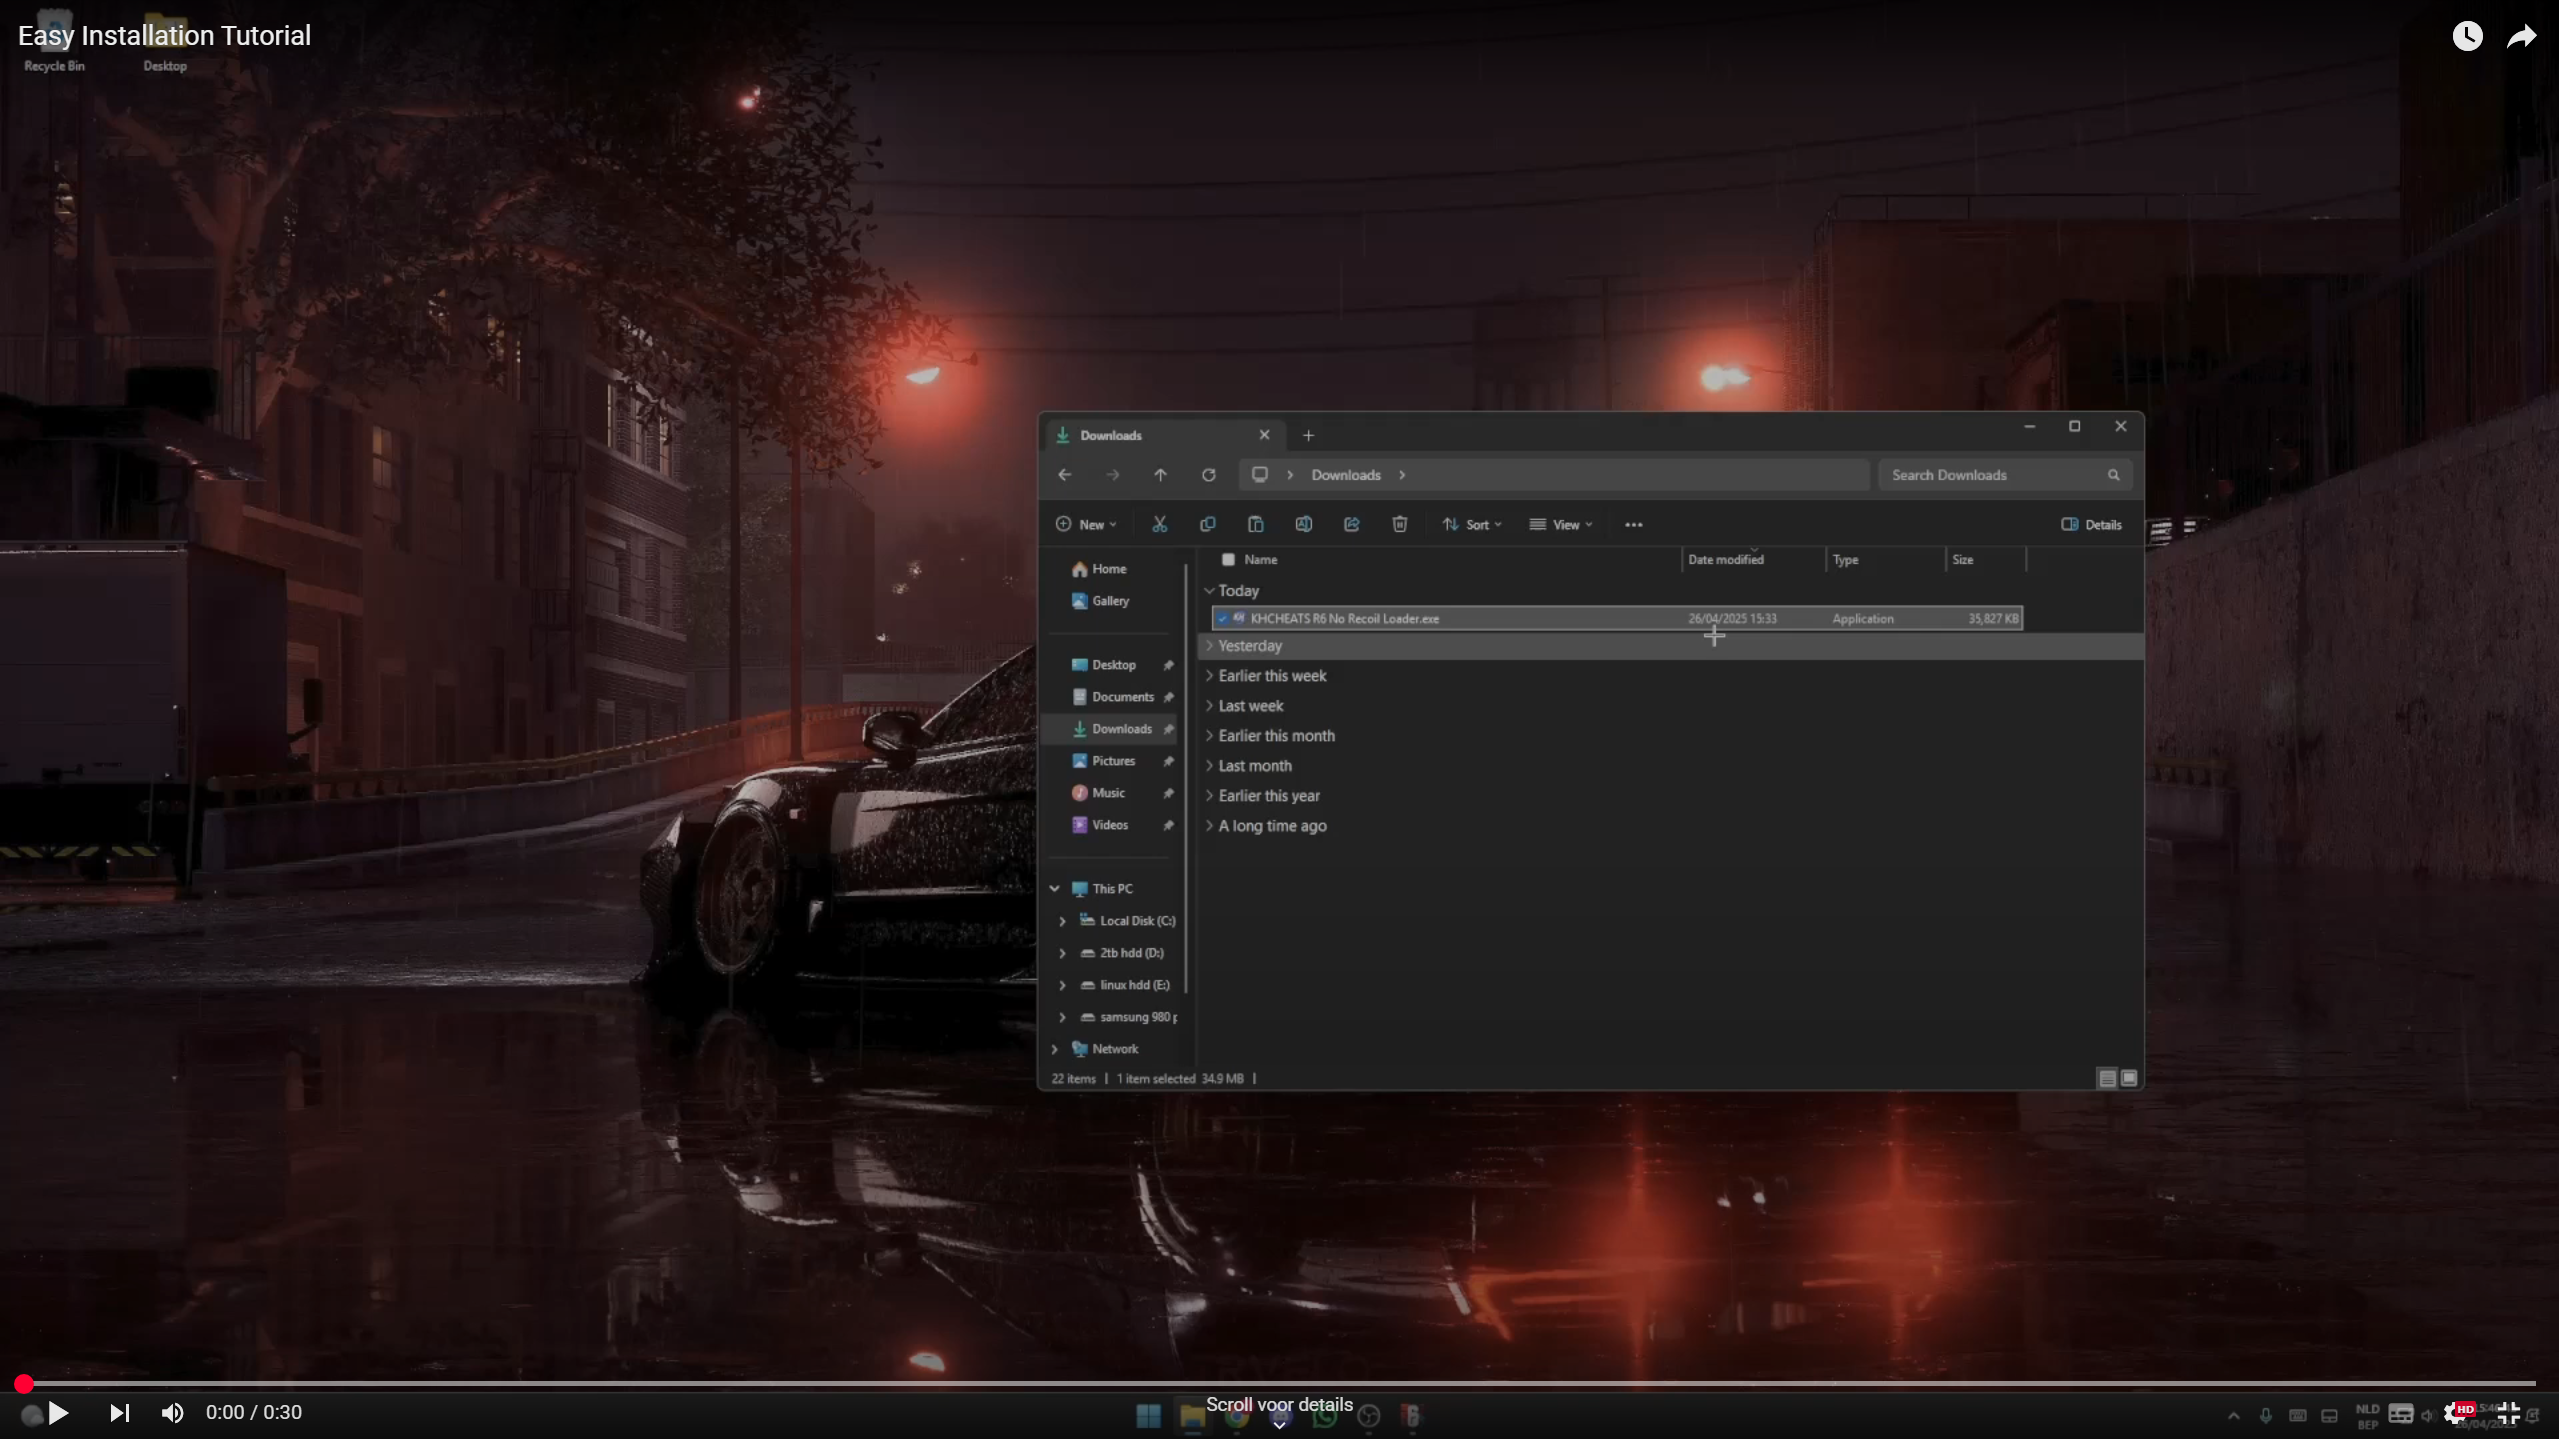This screenshot has width=2559, height=1439.
Task: Close the Downloads tab
Action: coord(1264,435)
